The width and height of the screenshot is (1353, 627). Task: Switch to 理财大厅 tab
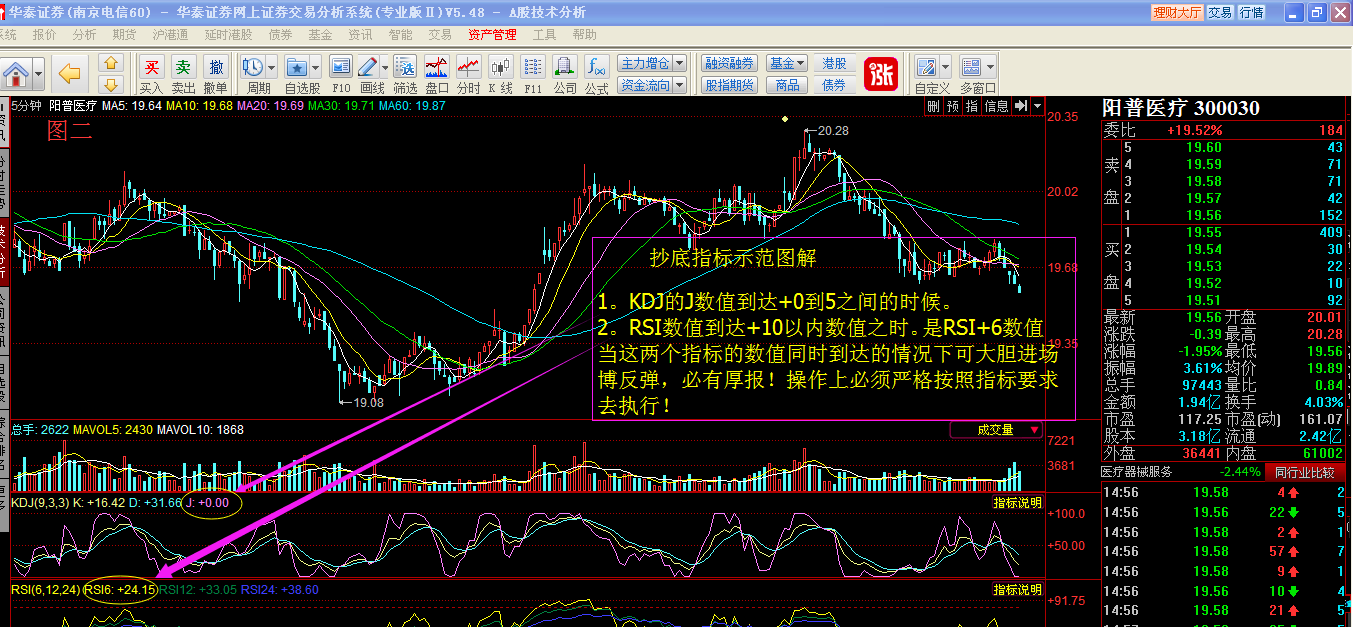1176,12
